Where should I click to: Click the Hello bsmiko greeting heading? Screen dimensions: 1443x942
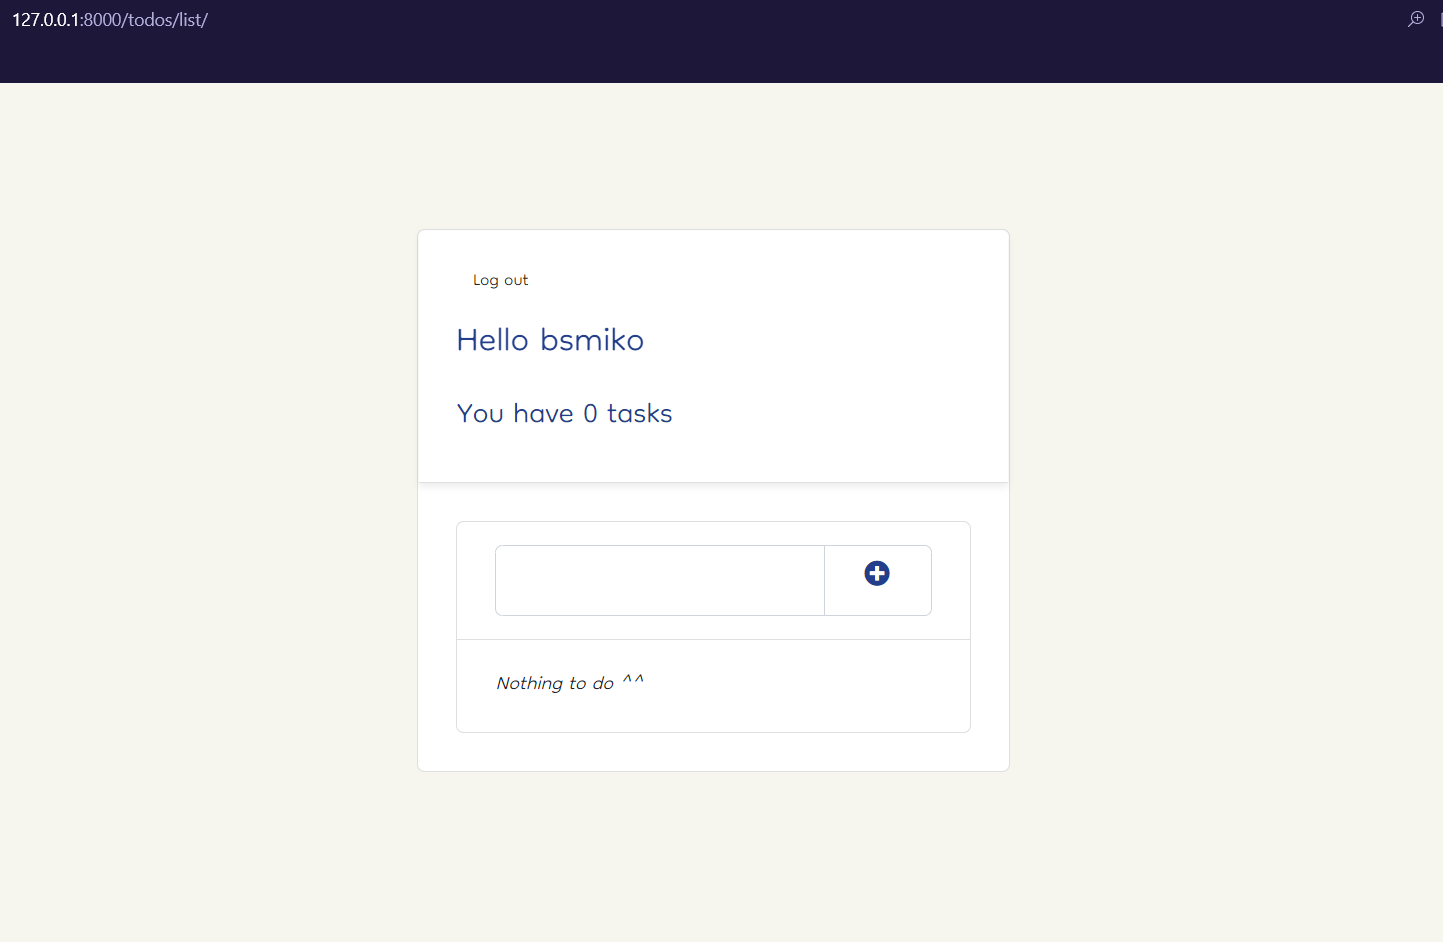pyautogui.click(x=550, y=340)
